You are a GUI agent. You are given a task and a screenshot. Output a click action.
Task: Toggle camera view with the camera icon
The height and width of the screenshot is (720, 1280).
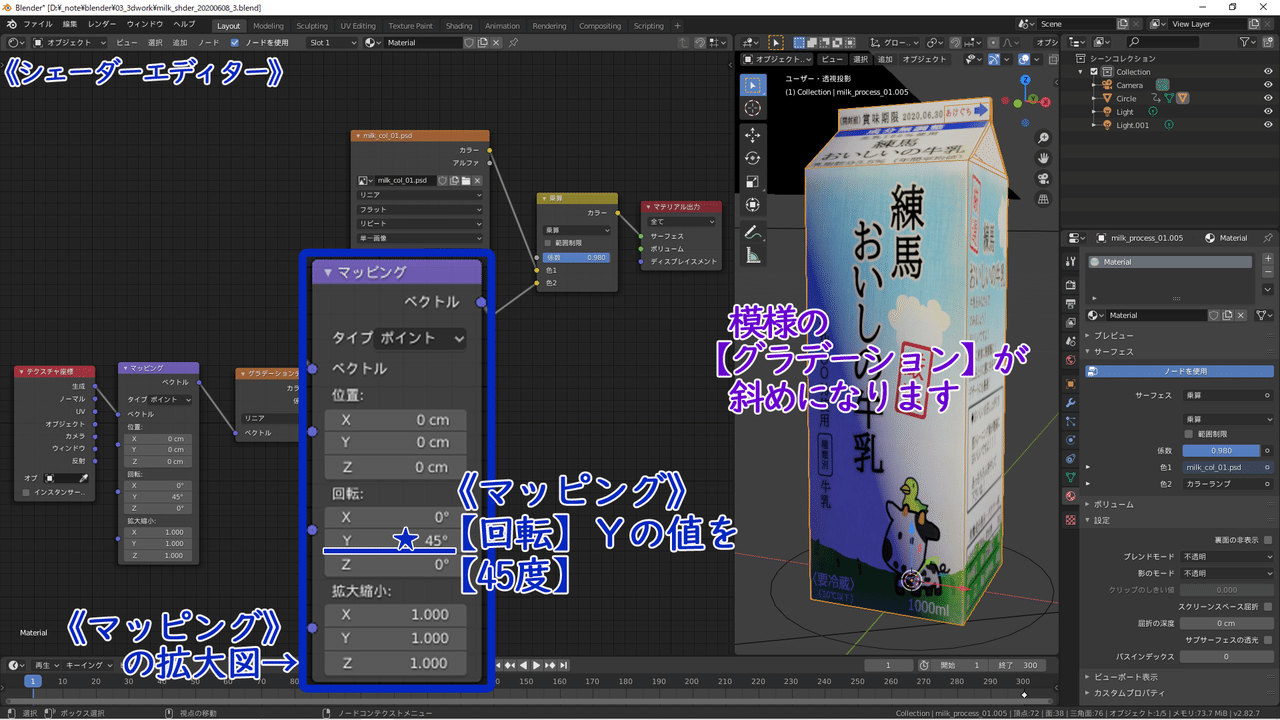1043,179
